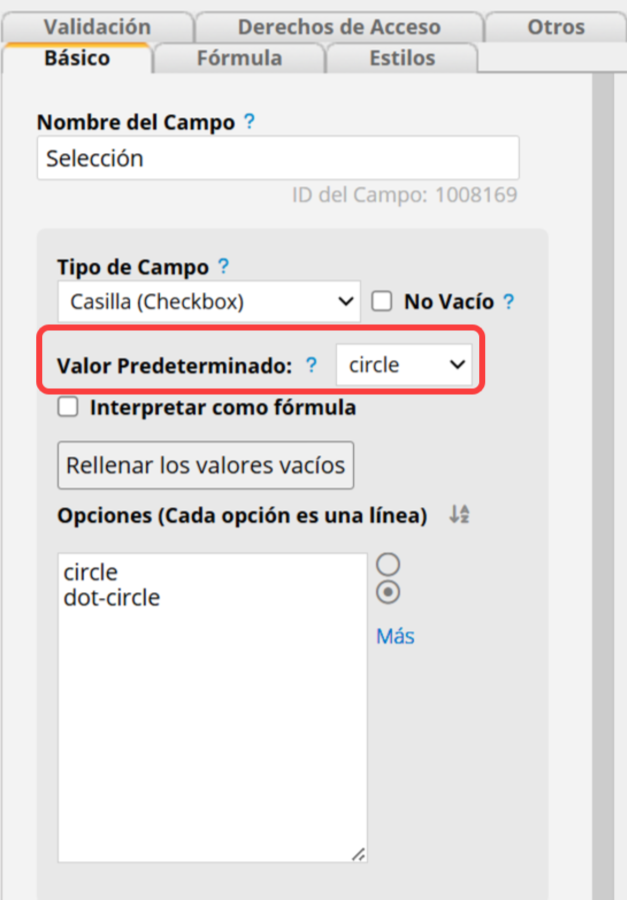The height and width of the screenshot is (900, 627).
Task: Click the Nombre del Campo input field
Action: click(278, 158)
